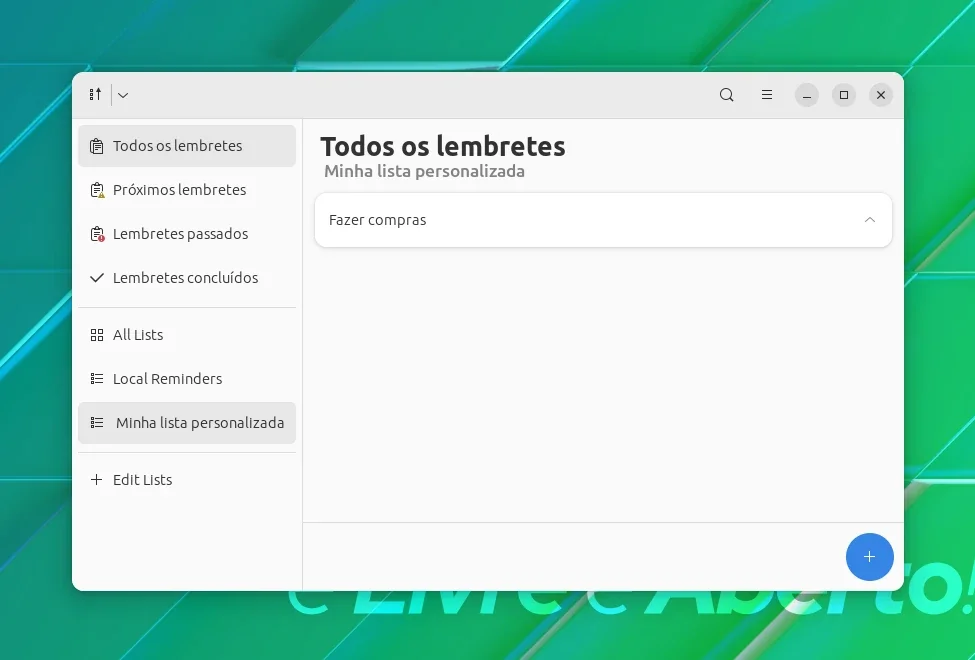Open the hamburger main menu
Viewport: 975px width, 660px height.
(x=767, y=95)
